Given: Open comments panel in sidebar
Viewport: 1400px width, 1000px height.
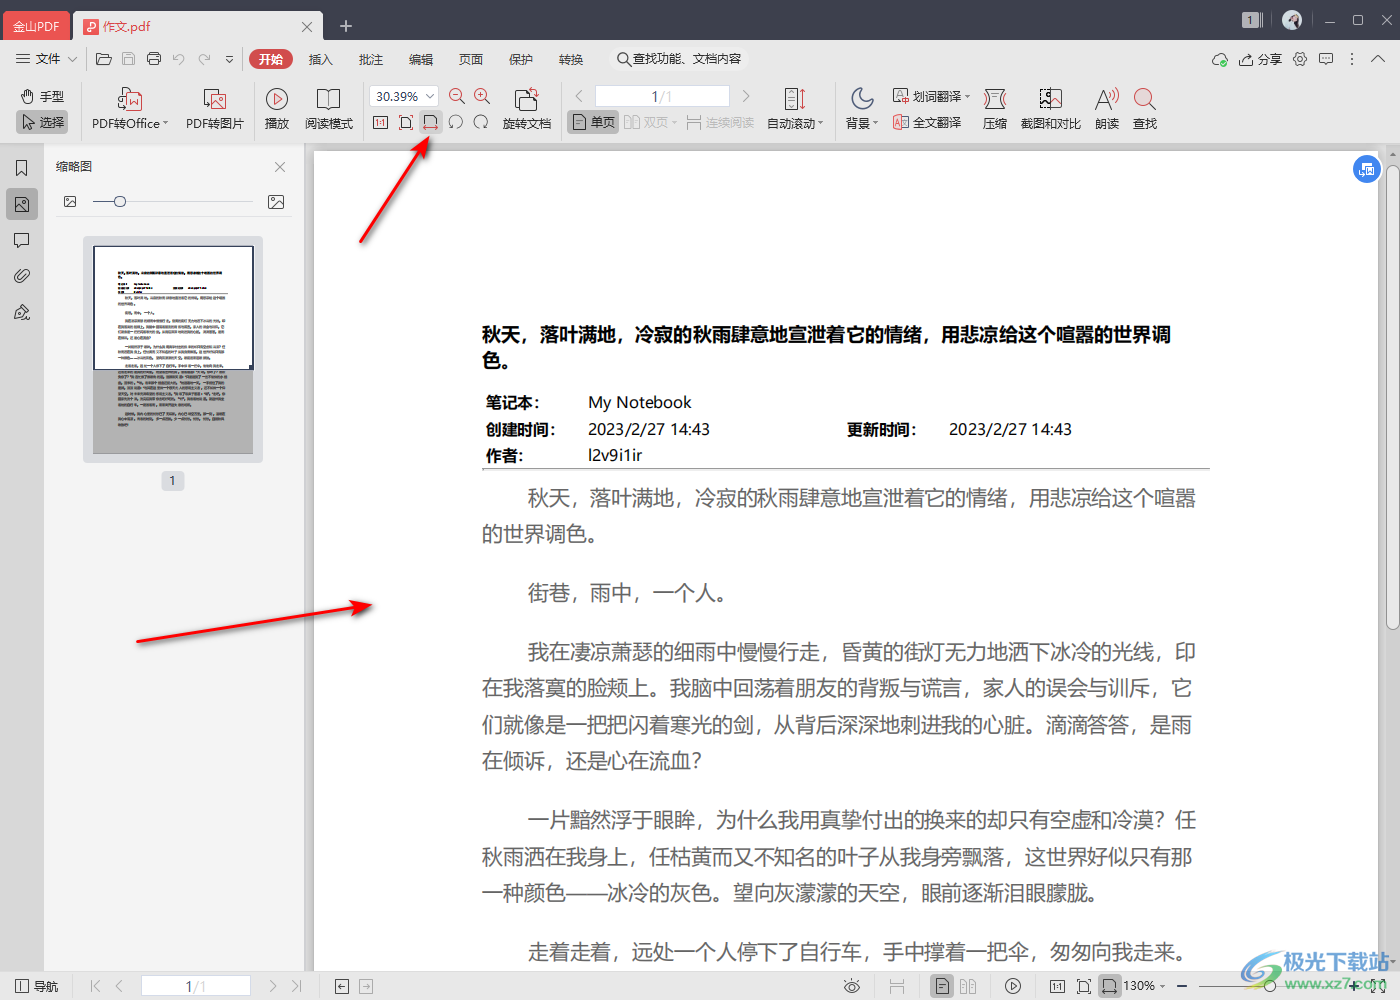Looking at the screenshot, I should 22,240.
